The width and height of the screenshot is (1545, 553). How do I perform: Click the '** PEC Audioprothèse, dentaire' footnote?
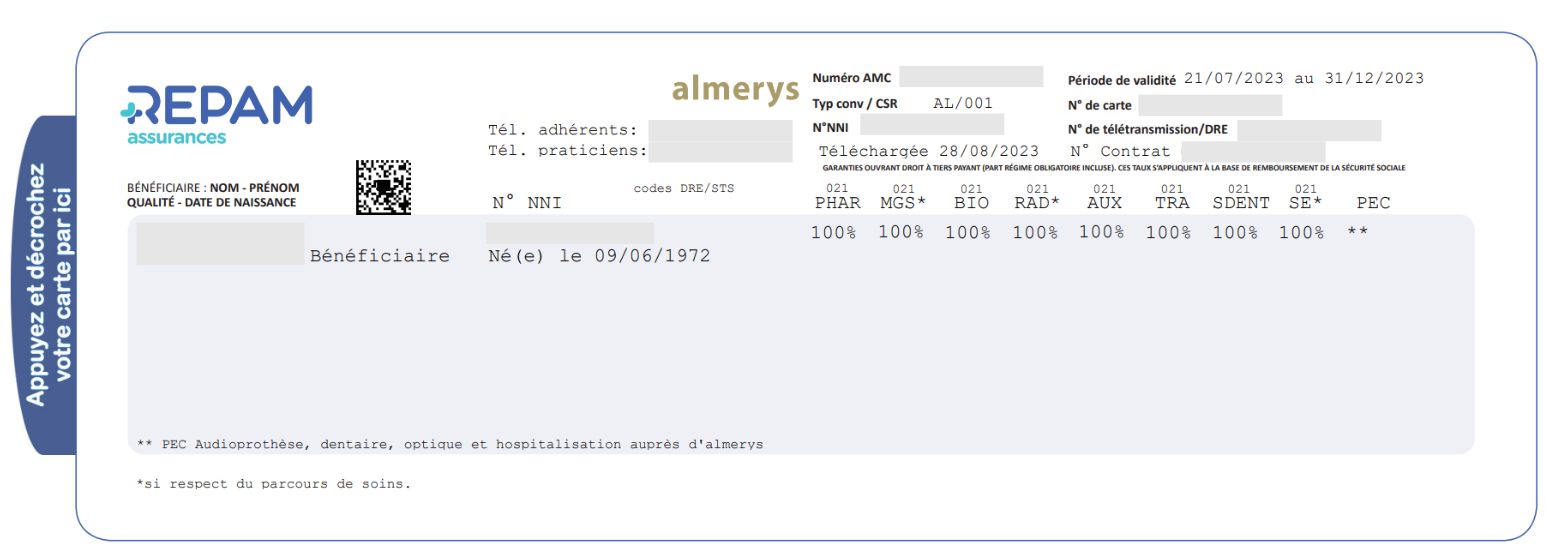(x=450, y=444)
